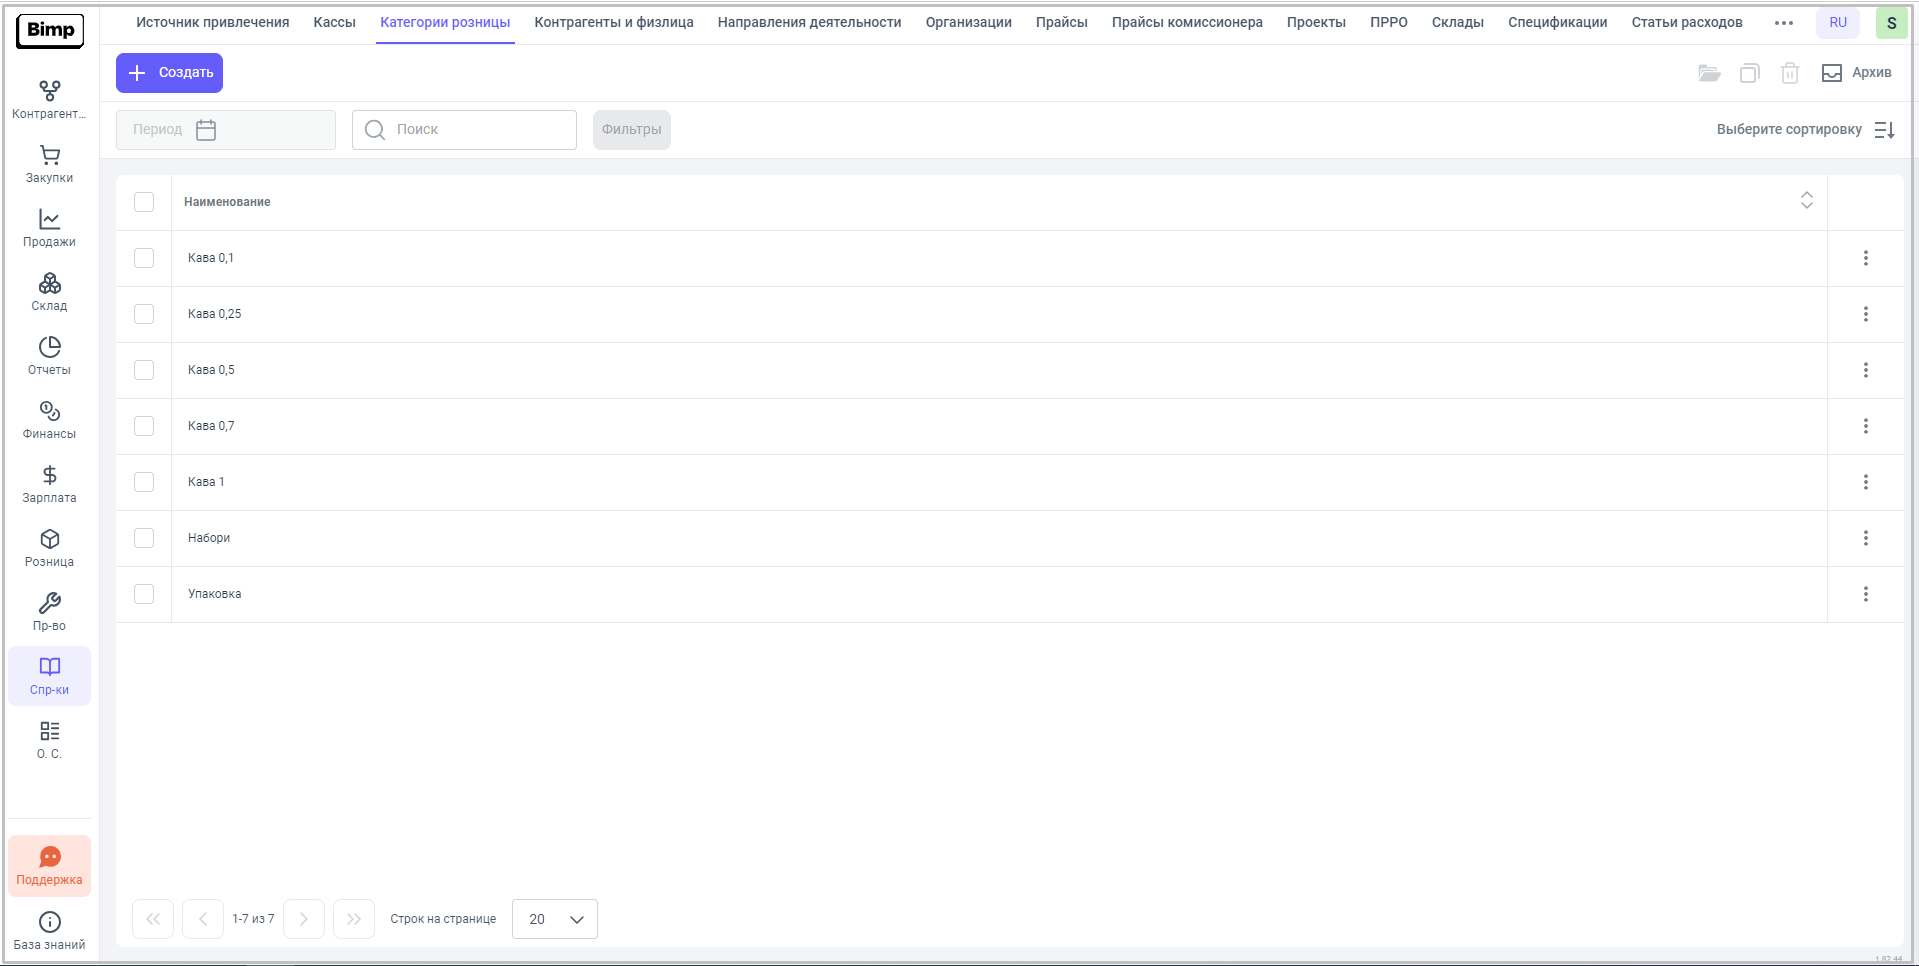Image resolution: width=1919 pixels, height=966 pixels.
Task: Open three-dot menu for Упаковка row
Action: click(x=1865, y=594)
